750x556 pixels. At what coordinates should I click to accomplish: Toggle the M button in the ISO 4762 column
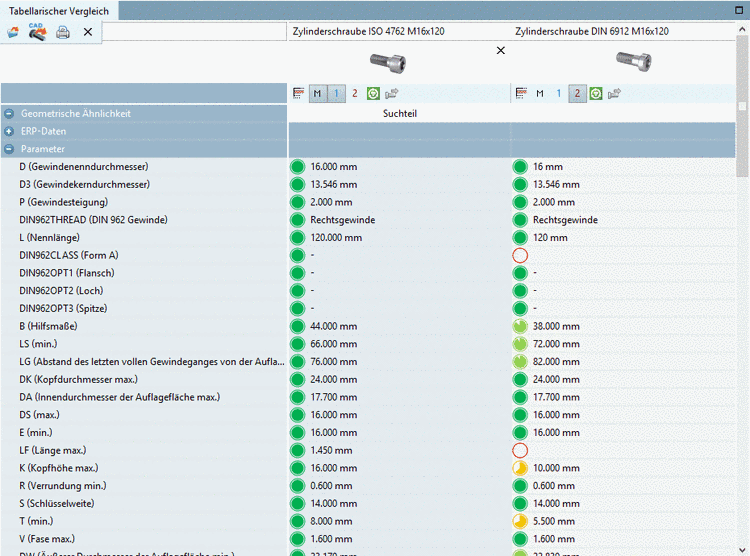click(317, 93)
